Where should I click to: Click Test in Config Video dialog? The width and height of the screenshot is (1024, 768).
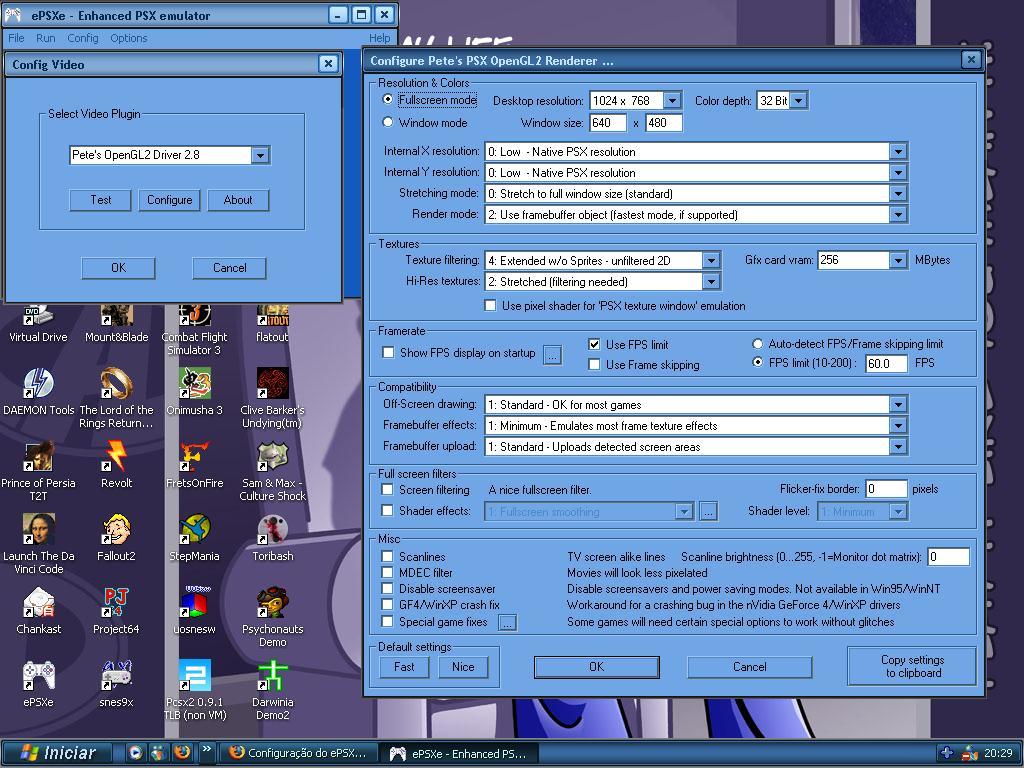point(101,200)
